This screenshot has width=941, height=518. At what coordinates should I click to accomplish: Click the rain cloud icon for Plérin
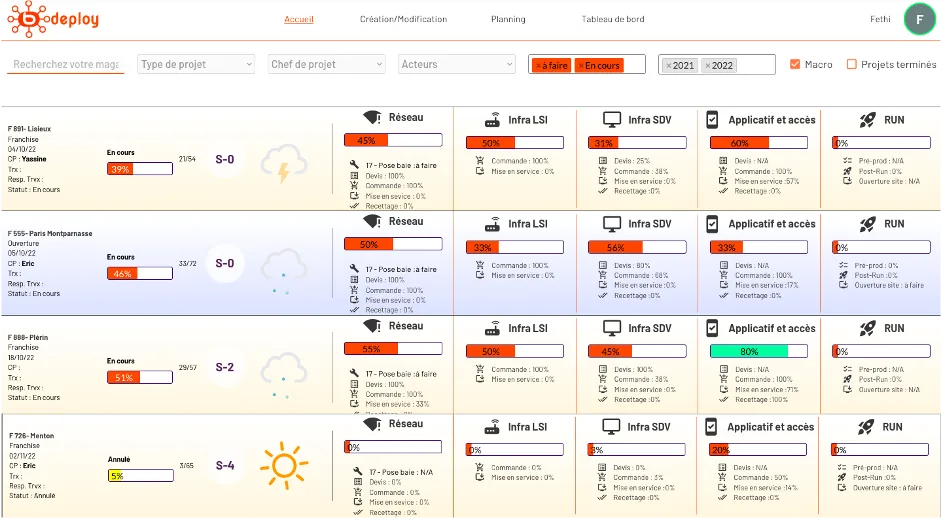pyautogui.click(x=283, y=375)
